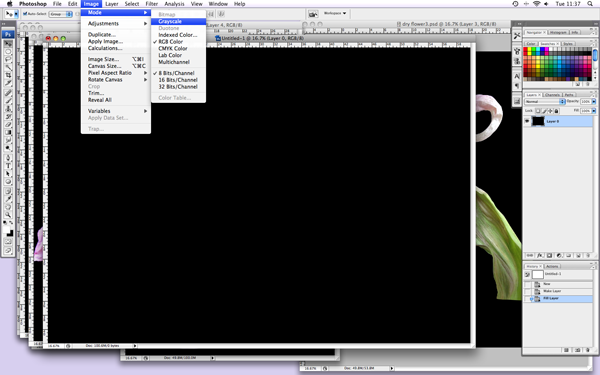The width and height of the screenshot is (600, 375).
Task: Toggle the Auto-Select checkbox
Action: [25, 14]
